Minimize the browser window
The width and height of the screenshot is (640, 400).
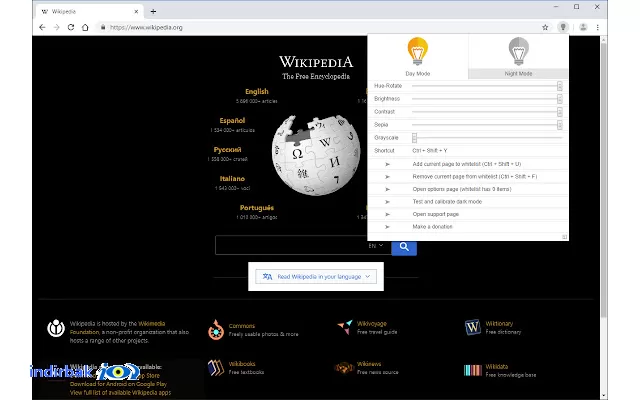pos(556,7)
